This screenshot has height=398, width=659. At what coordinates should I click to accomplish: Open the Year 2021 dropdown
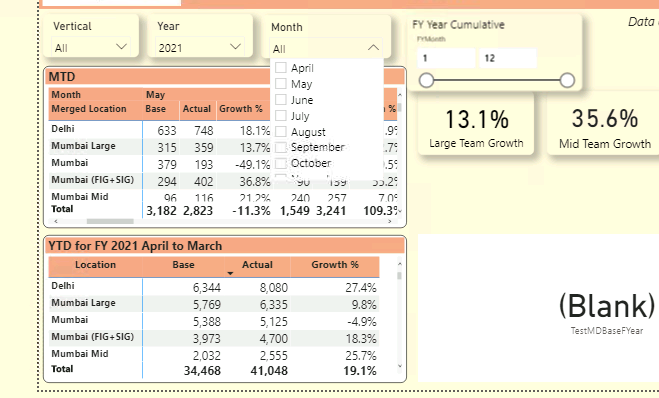tap(199, 47)
